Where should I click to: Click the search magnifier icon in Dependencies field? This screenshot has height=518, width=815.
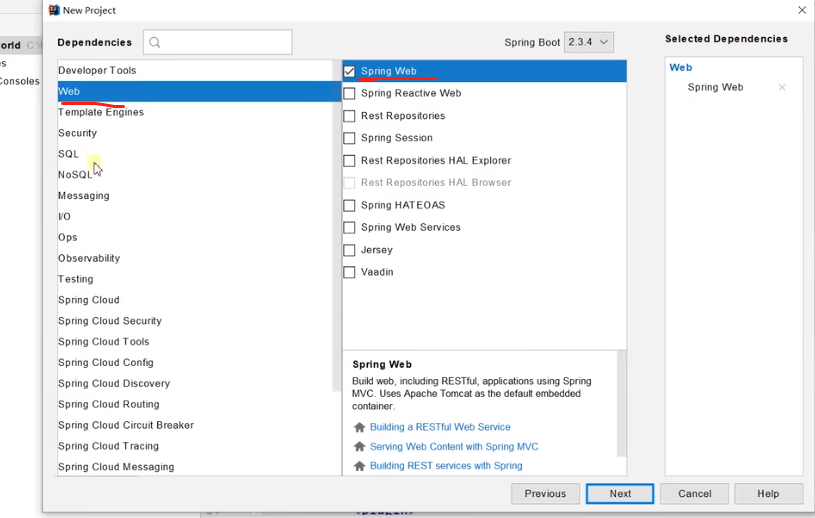pyautogui.click(x=154, y=43)
